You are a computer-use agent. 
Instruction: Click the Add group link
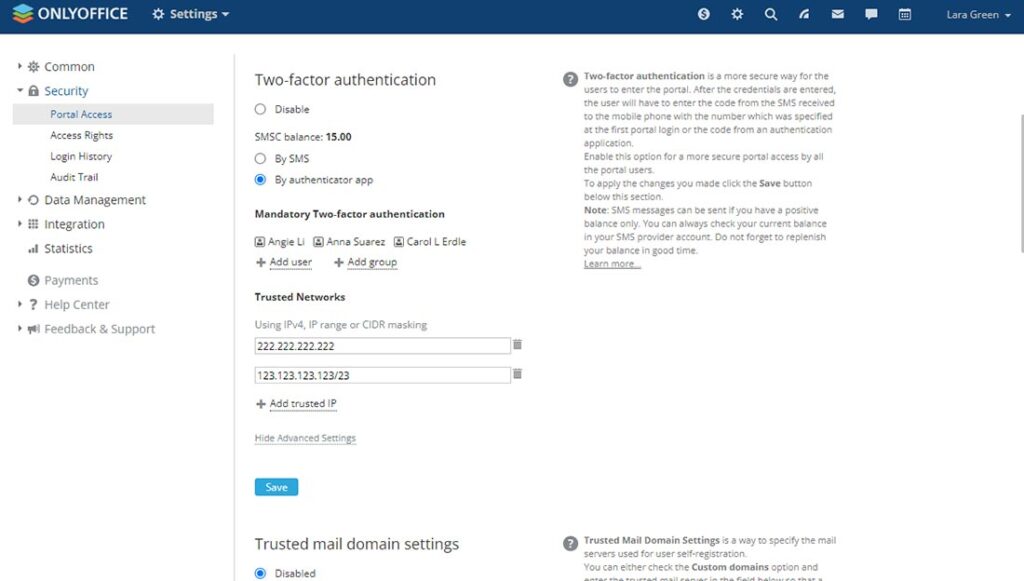(372, 262)
